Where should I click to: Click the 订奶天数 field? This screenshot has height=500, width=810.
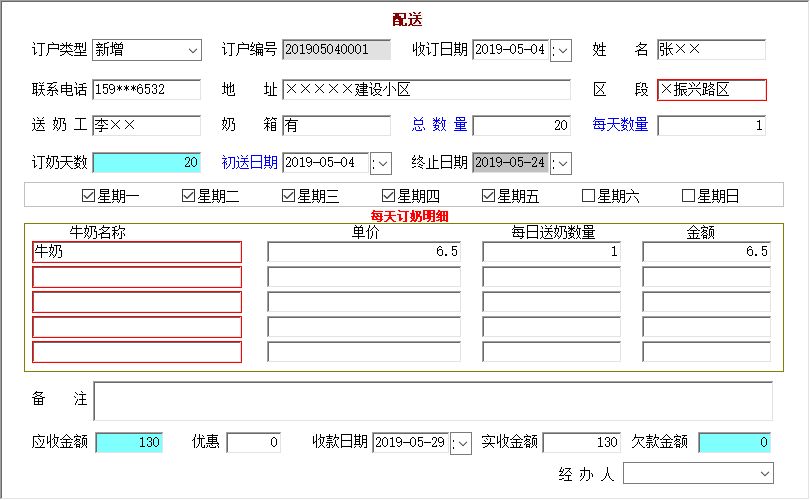coord(147,162)
